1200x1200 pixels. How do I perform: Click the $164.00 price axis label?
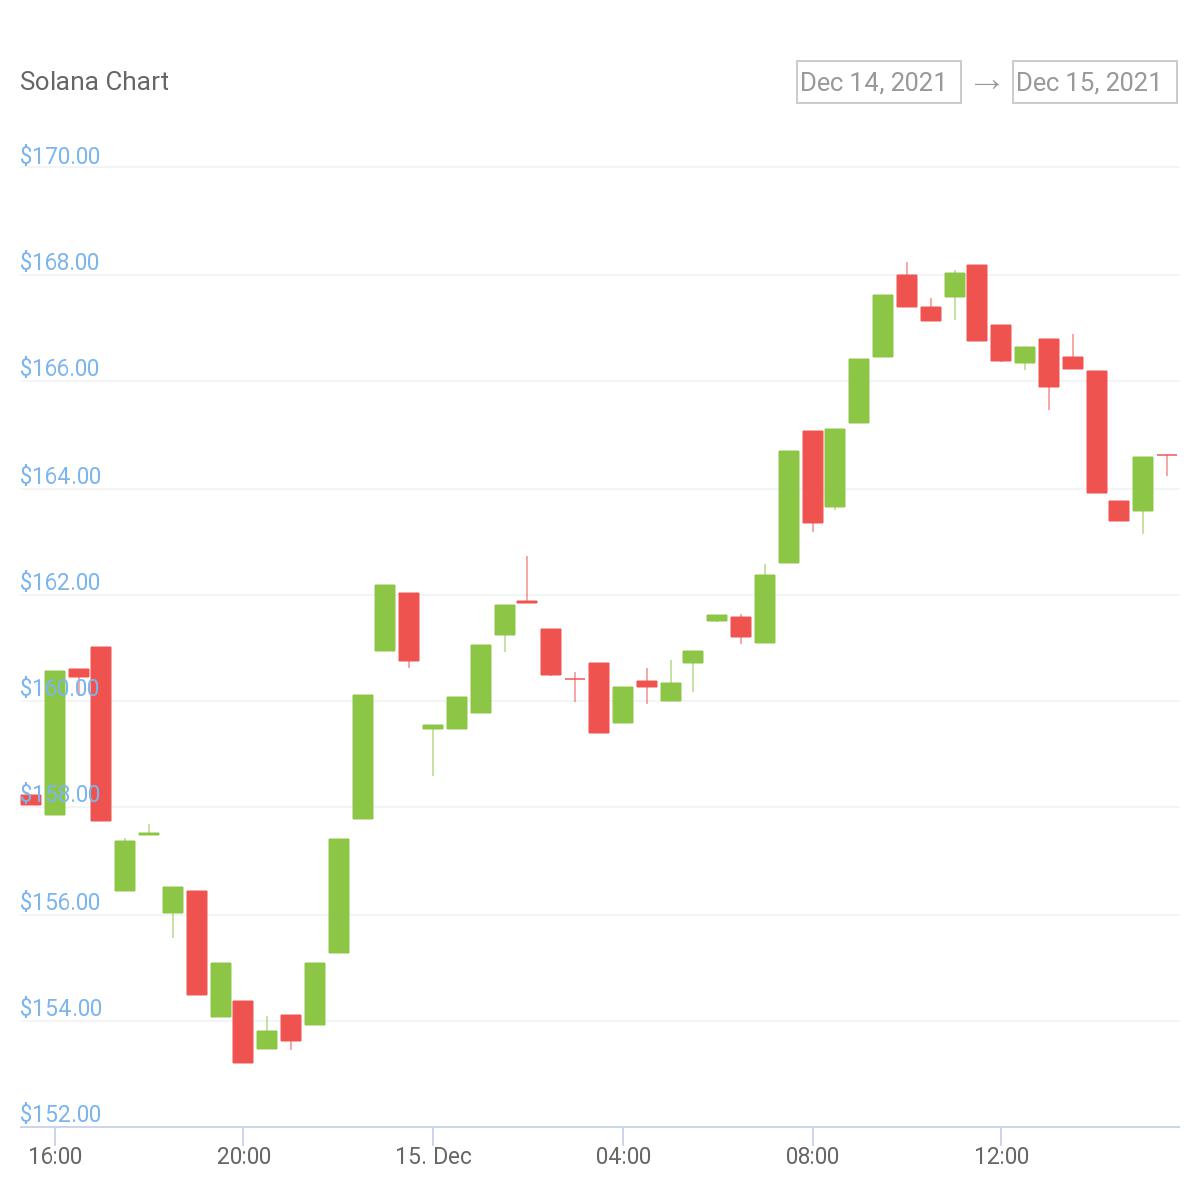point(60,476)
